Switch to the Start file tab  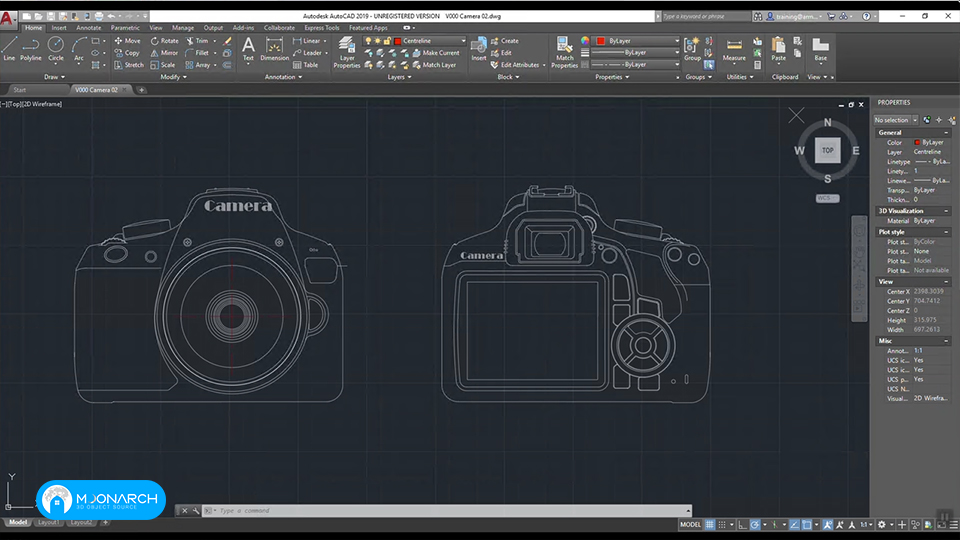pyautogui.click(x=20, y=90)
